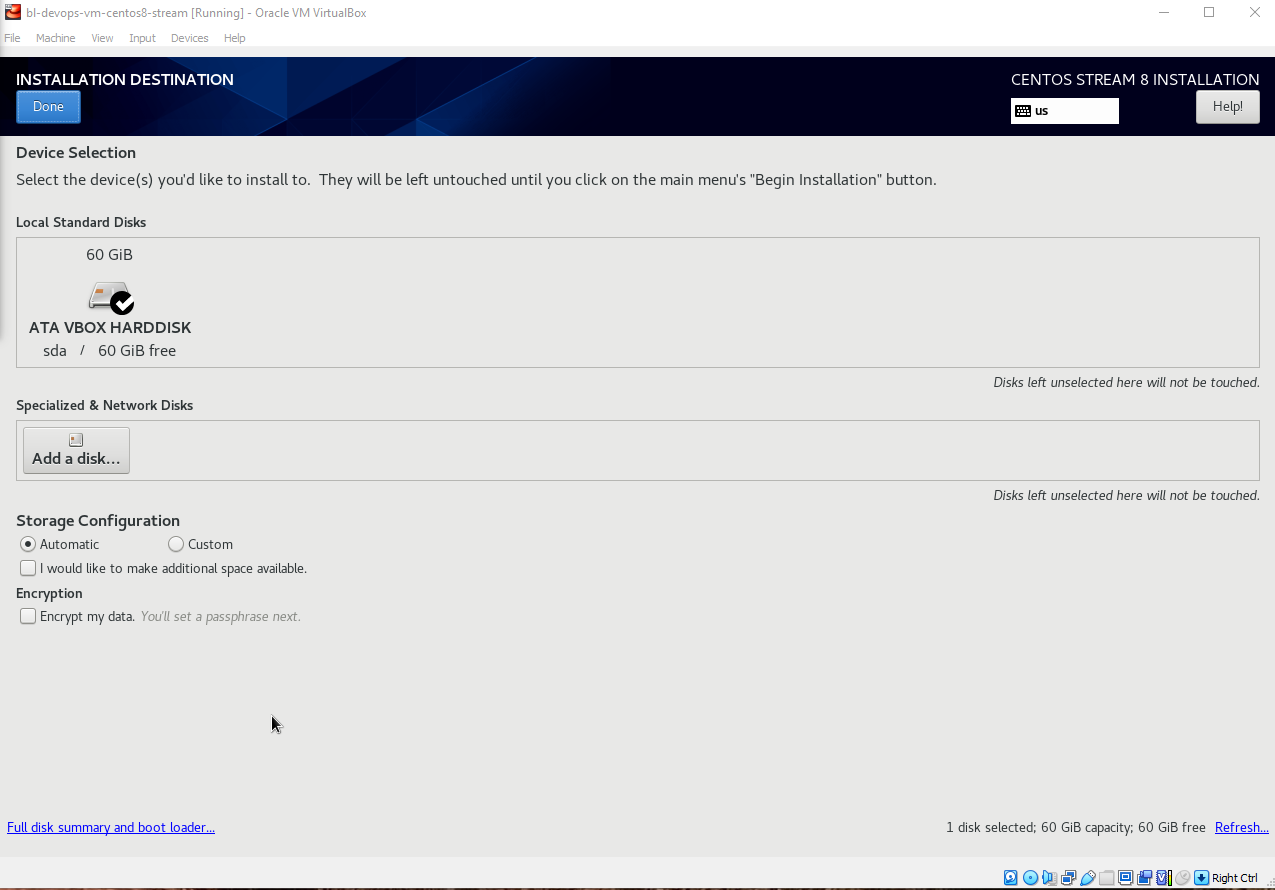Image resolution: width=1275 pixels, height=890 pixels.
Task: Open Full disk summary and boot loader link
Action: 111,827
